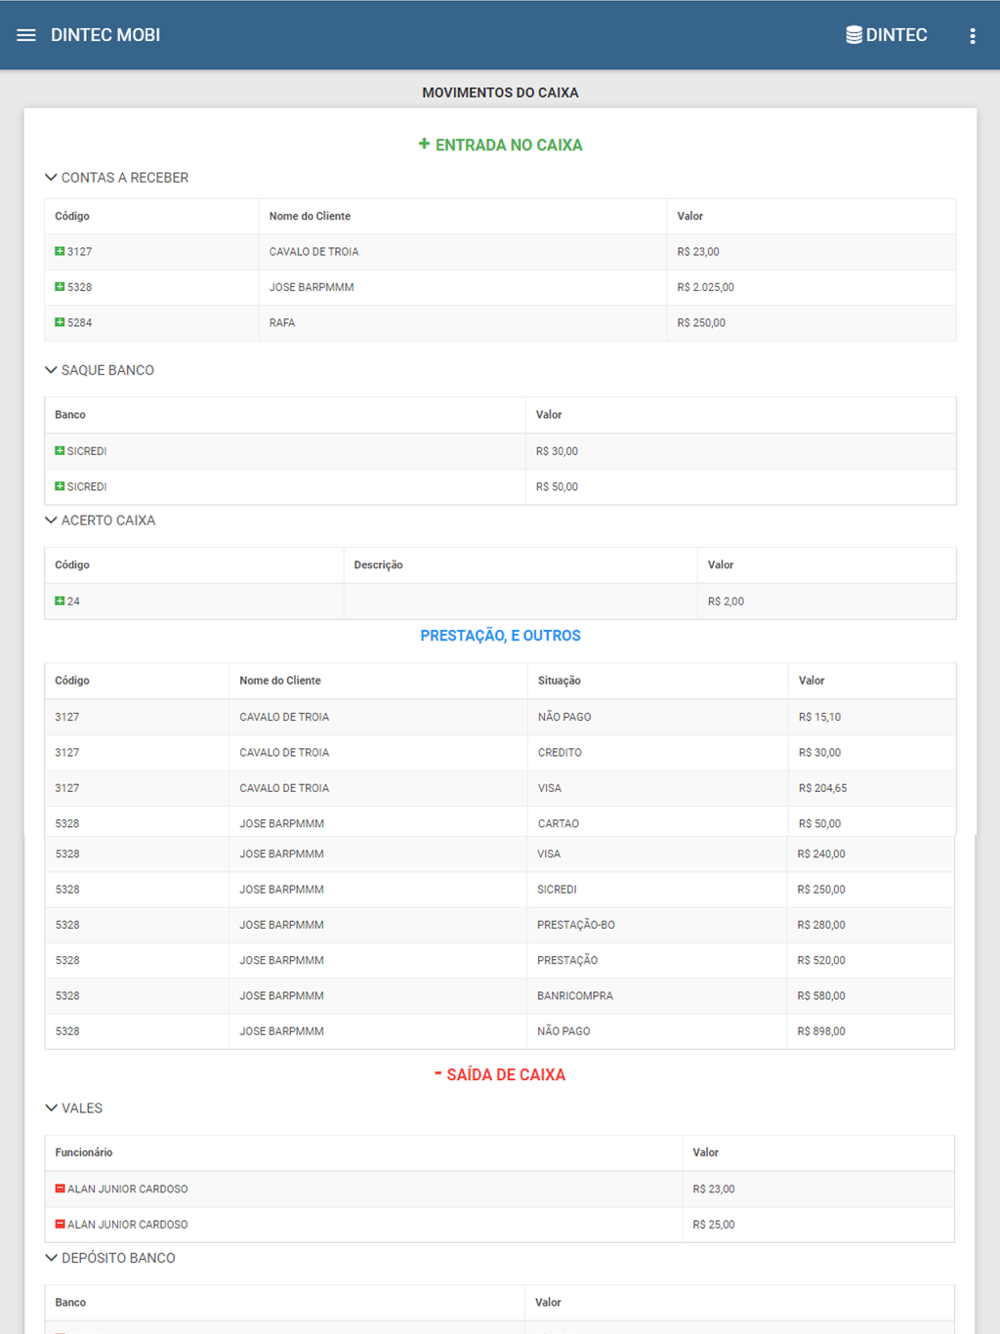This screenshot has width=1000, height=1334.
Task: Select client JOSE BARPMMM in Contas a Receber
Action: pyautogui.click(x=311, y=287)
